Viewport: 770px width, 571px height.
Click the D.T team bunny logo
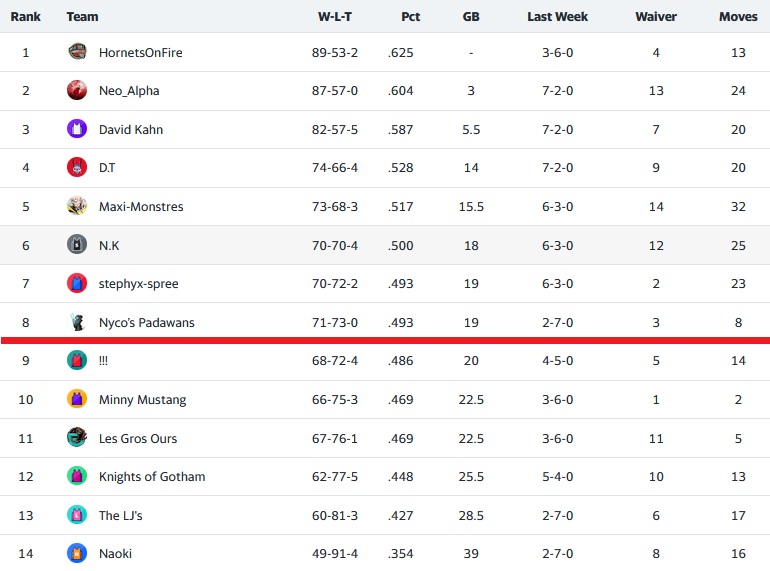77,167
